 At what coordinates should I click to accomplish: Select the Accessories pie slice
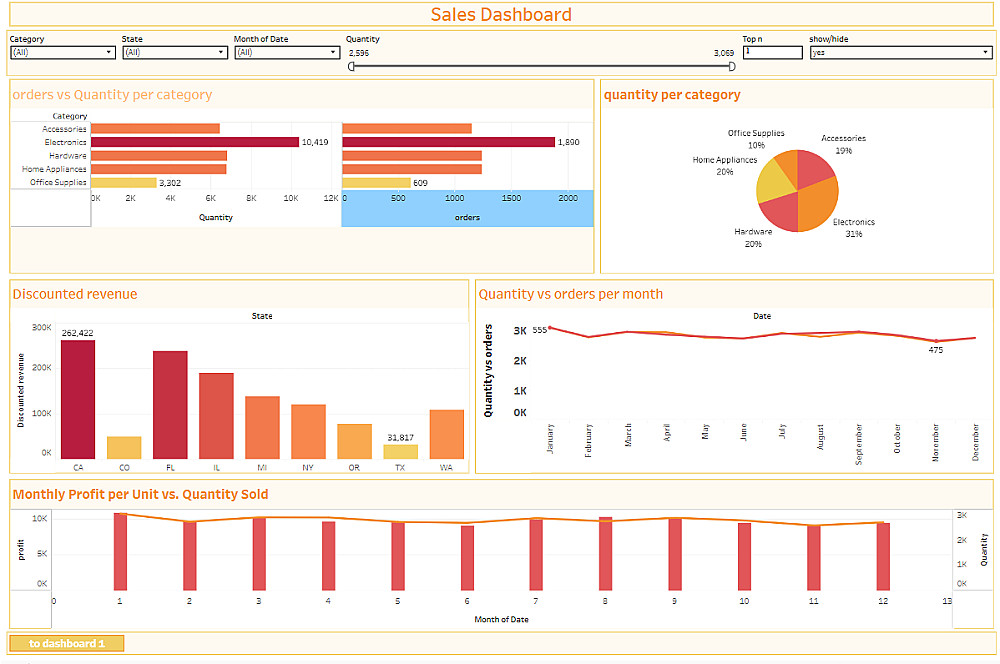pyautogui.click(x=814, y=167)
